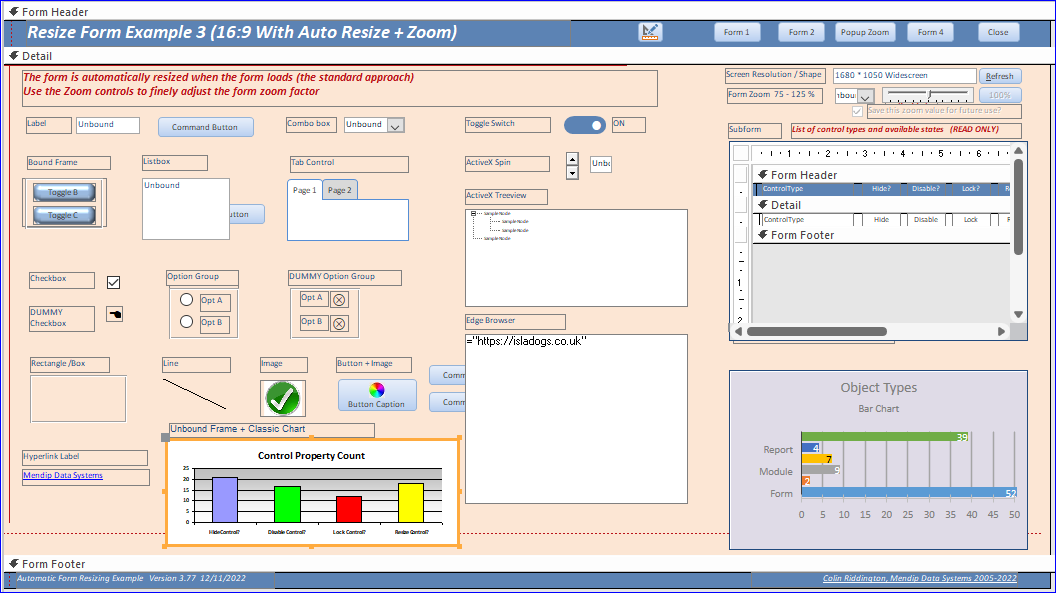Click the Unbound text box next to Label

pyautogui.click(x=108, y=125)
